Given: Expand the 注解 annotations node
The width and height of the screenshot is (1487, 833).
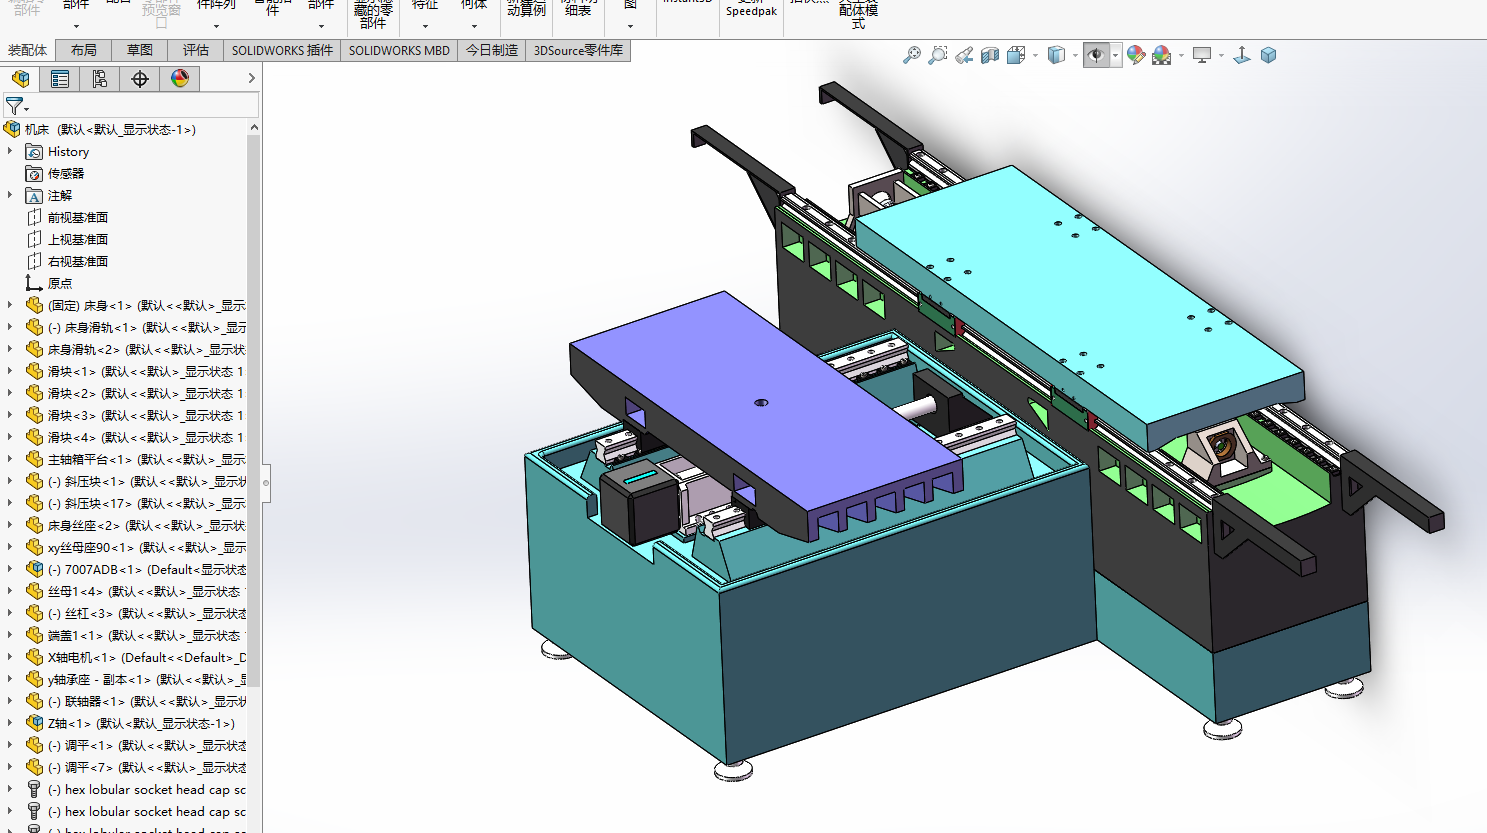Looking at the screenshot, I should click(x=10, y=196).
